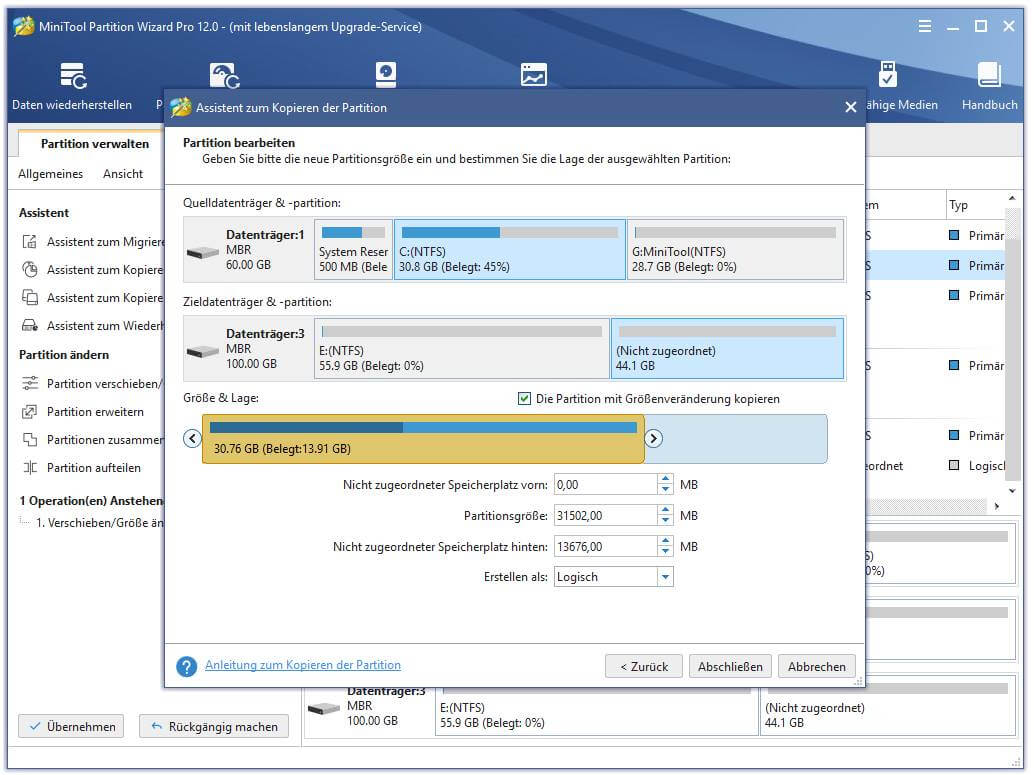Screen dimensions: 1034x775
Task: Select Partition aufteilen in sidebar
Action: (93, 468)
